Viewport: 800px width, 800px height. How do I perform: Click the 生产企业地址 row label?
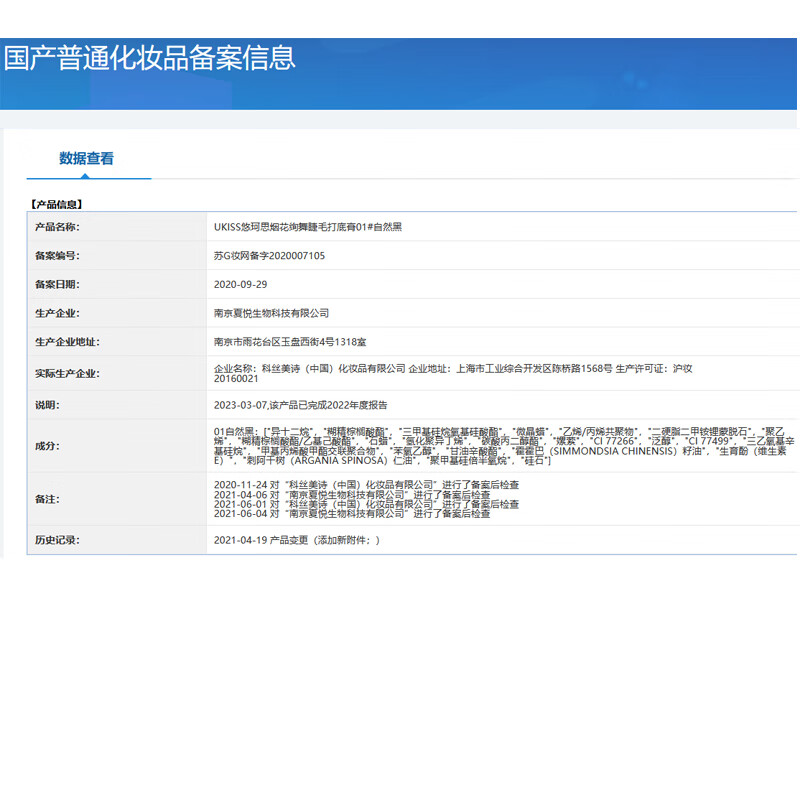[67, 342]
